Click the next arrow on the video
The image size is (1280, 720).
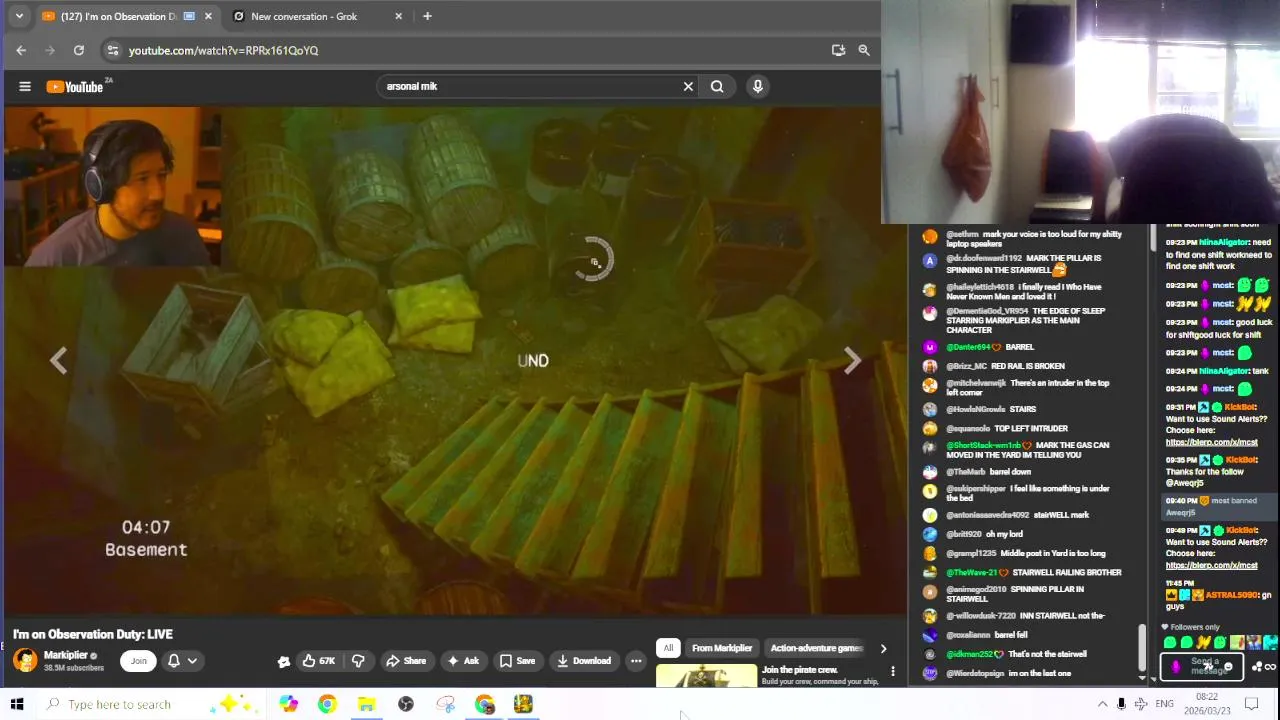tap(852, 361)
